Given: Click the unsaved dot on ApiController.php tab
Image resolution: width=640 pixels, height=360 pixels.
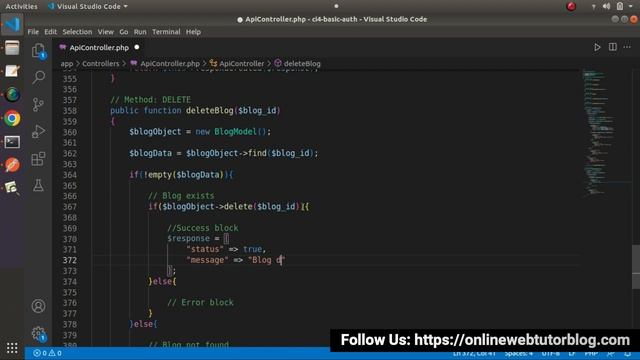Looking at the screenshot, I should click(x=137, y=47).
